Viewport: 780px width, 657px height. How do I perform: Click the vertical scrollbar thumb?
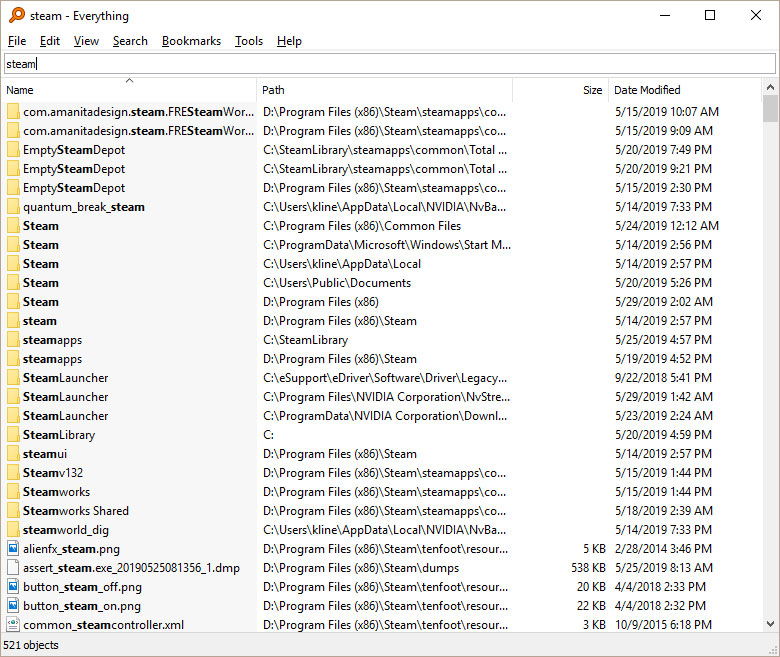[770, 109]
